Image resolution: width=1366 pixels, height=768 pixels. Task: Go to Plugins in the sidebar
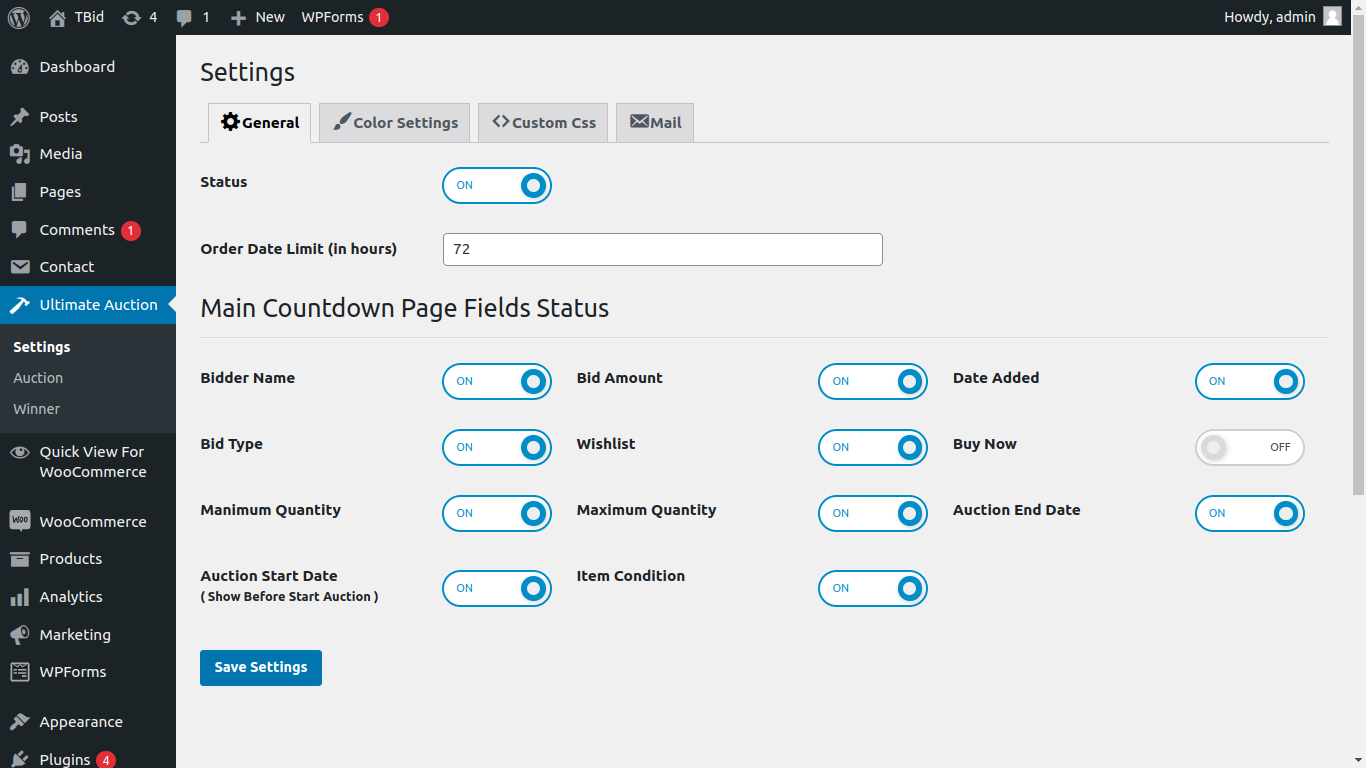tap(65, 759)
